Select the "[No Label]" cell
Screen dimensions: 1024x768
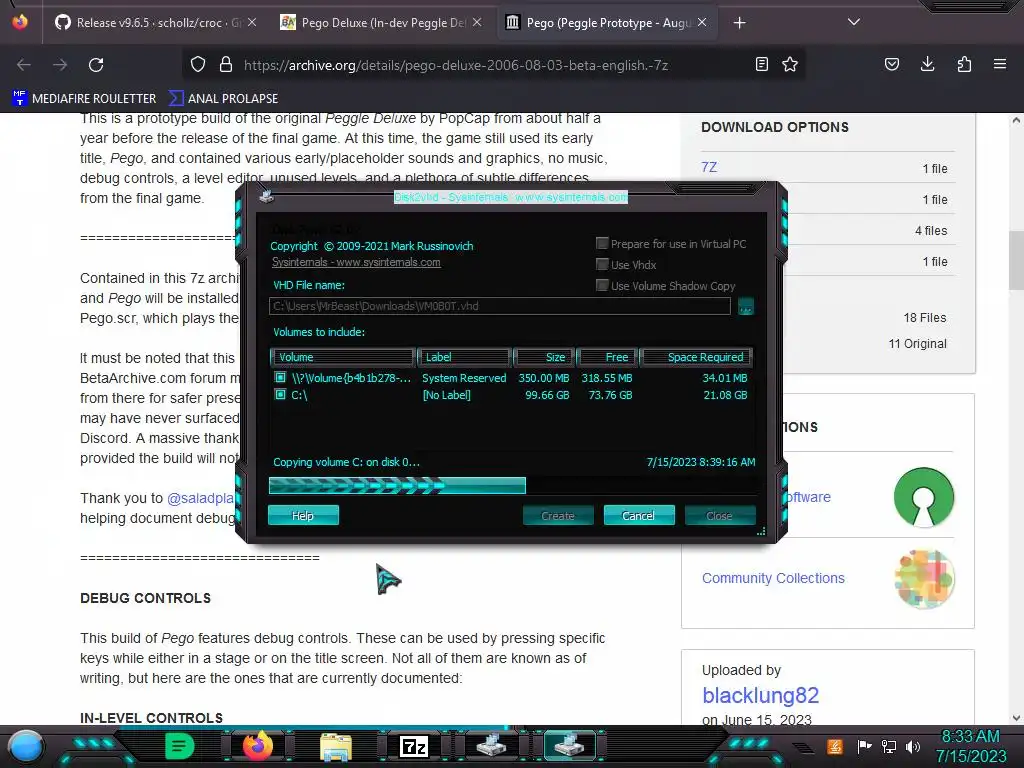tap(447, 394)
